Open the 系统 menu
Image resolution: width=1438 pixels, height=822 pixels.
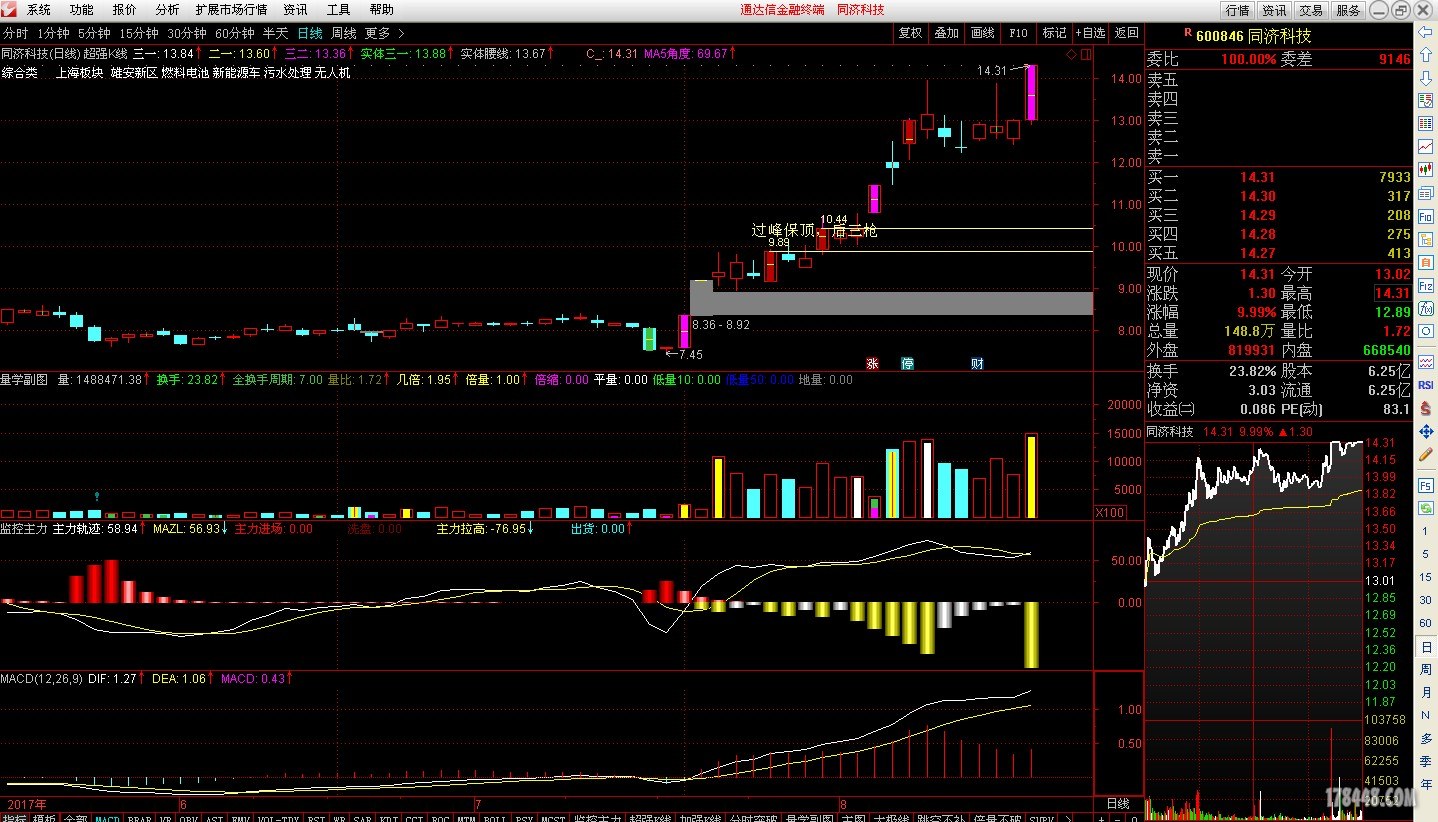39,10
